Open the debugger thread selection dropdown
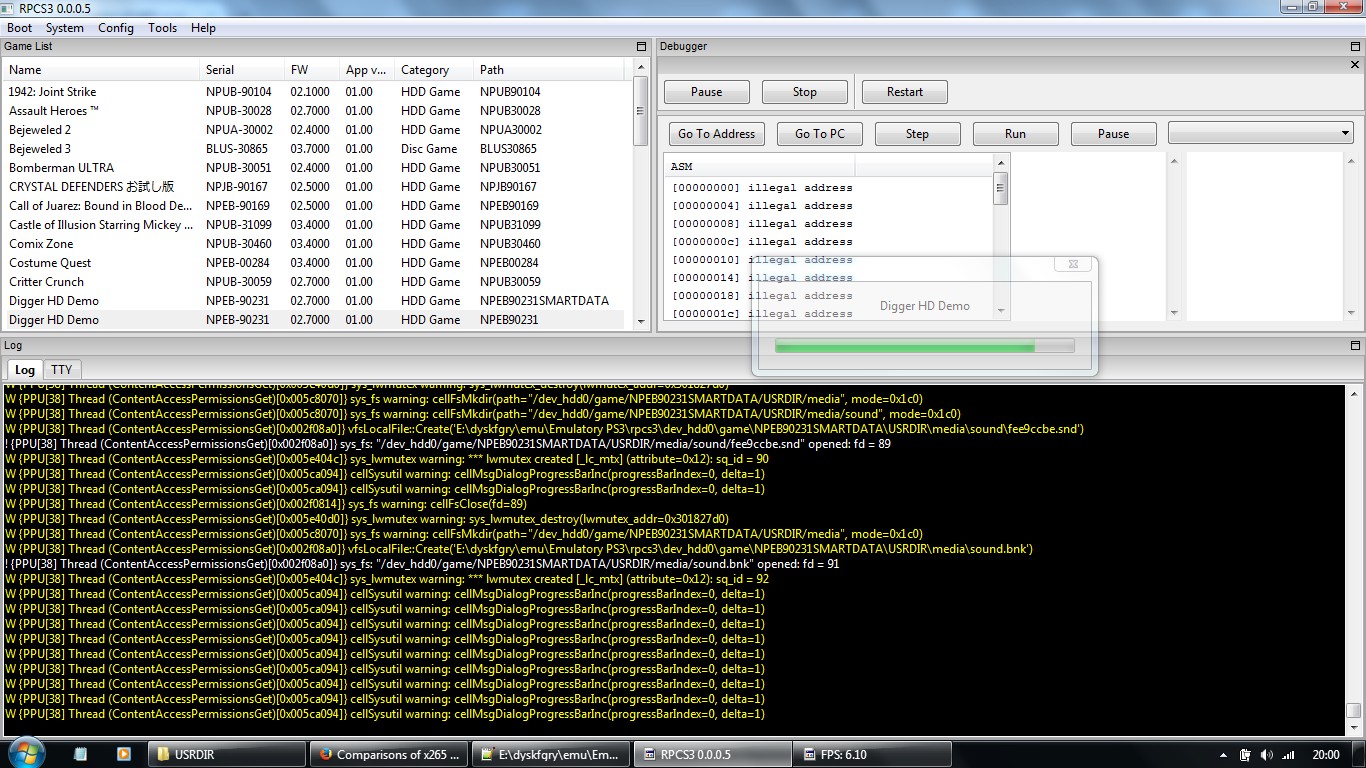 pyautogui.click(x=1260, y=133)
